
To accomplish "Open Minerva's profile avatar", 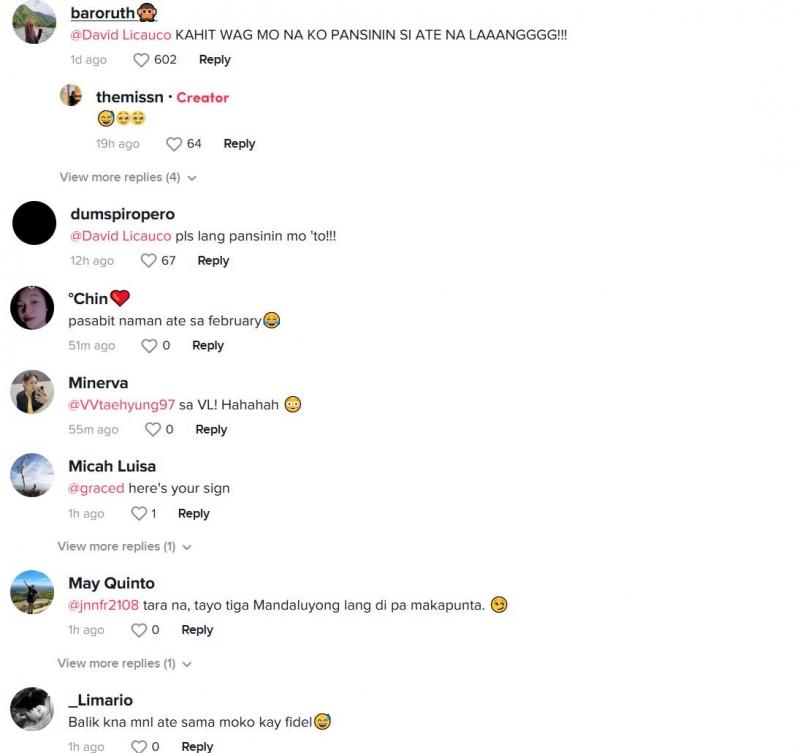I will 32,392.
